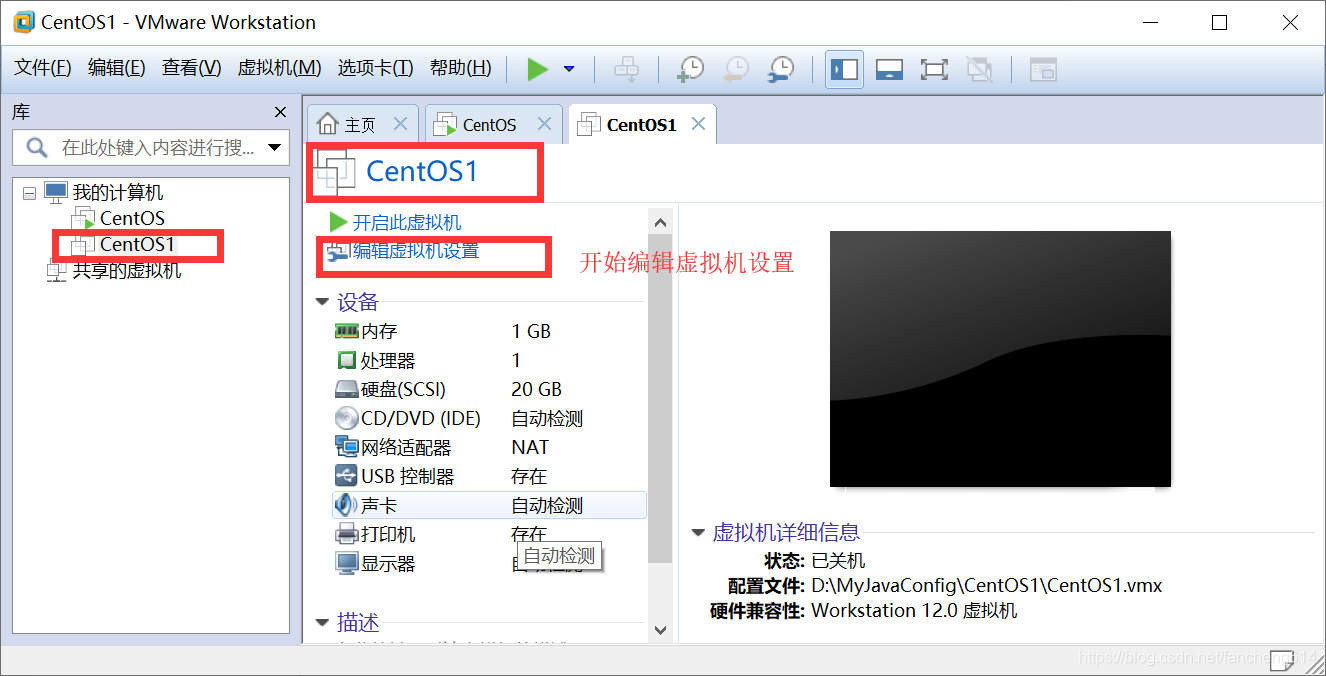Open the 帮助(H) menu
The height and width of the screenshot is (676, 1326).
460,68
